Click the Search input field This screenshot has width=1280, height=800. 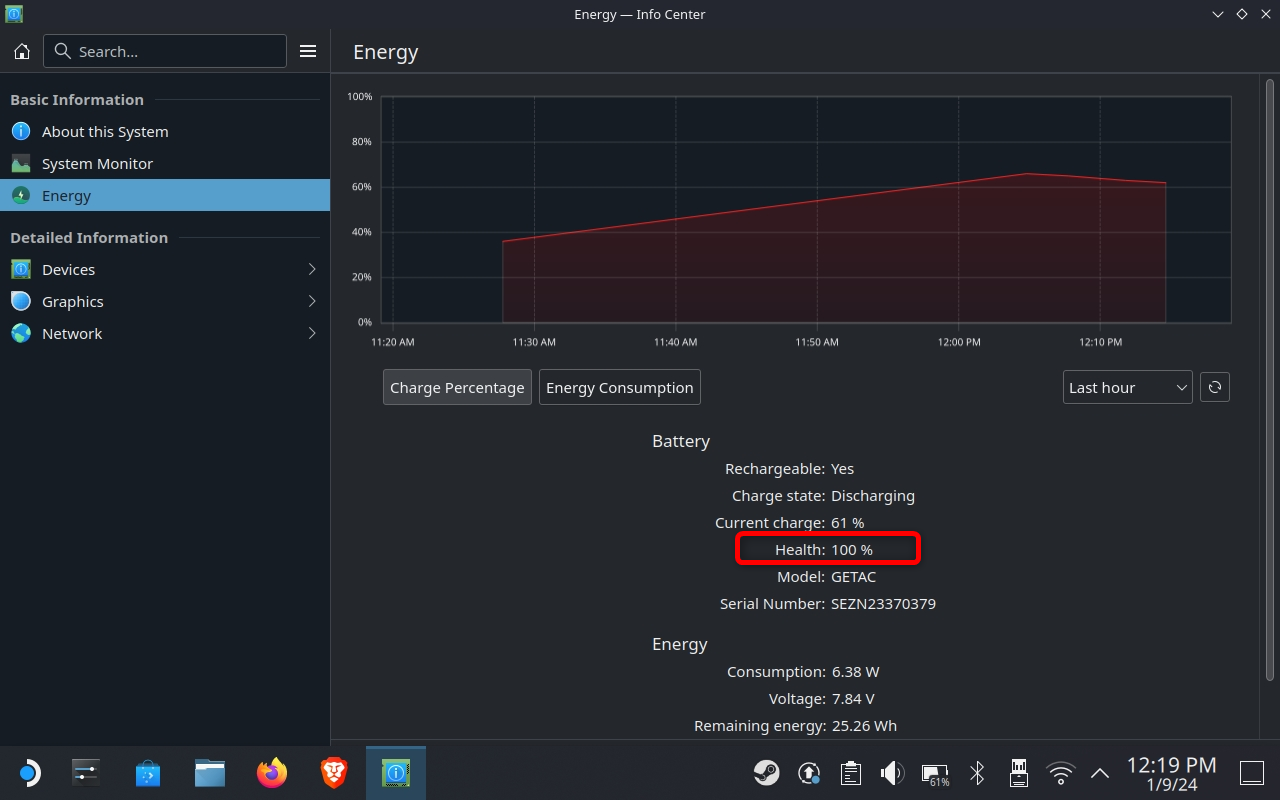(165, 51)
